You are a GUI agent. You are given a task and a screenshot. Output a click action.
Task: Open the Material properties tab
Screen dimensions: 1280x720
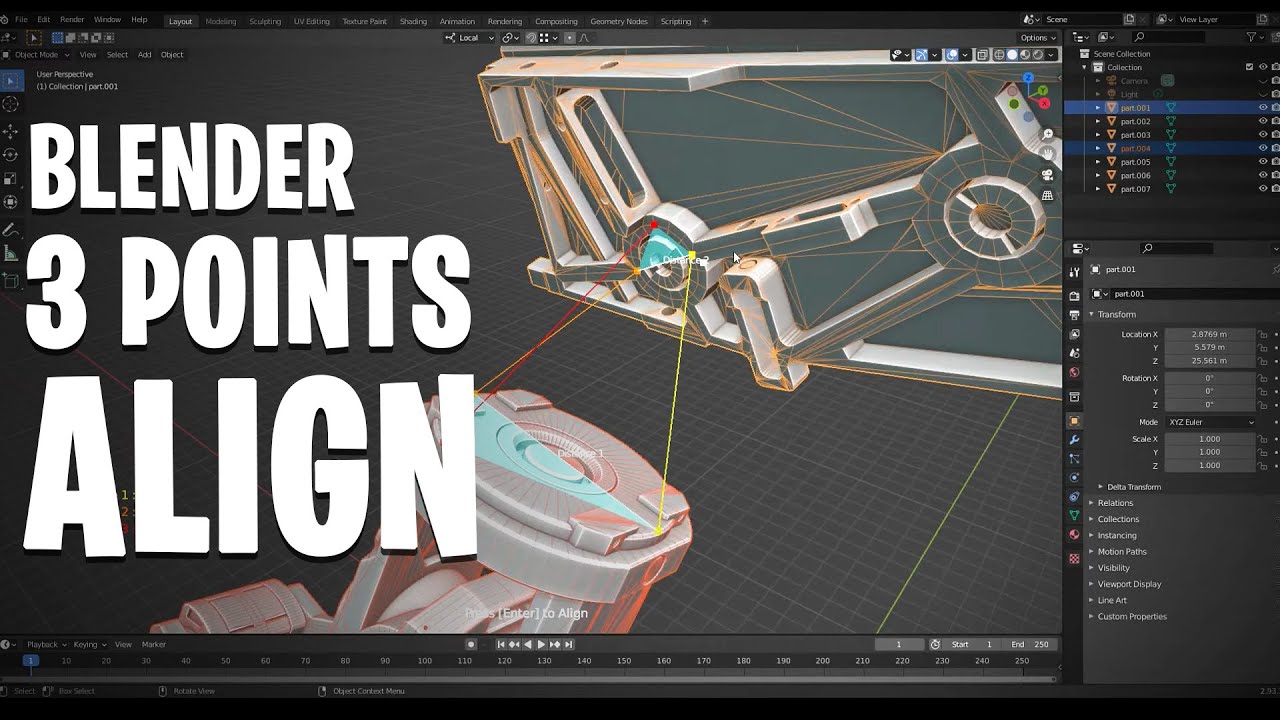pos(1074,535)
